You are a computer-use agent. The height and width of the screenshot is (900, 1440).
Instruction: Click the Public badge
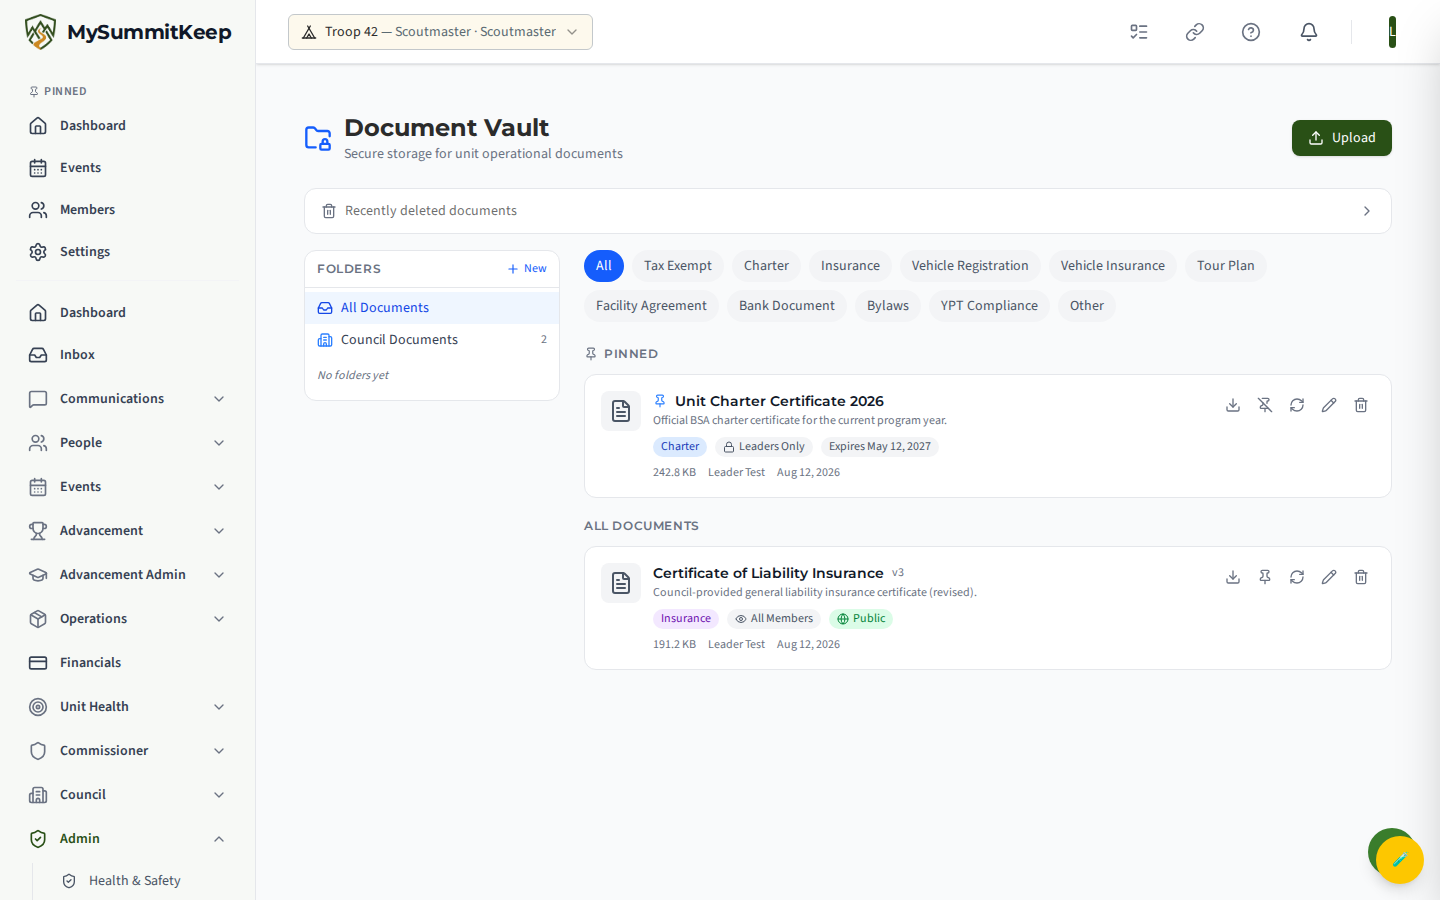(861, 619)
